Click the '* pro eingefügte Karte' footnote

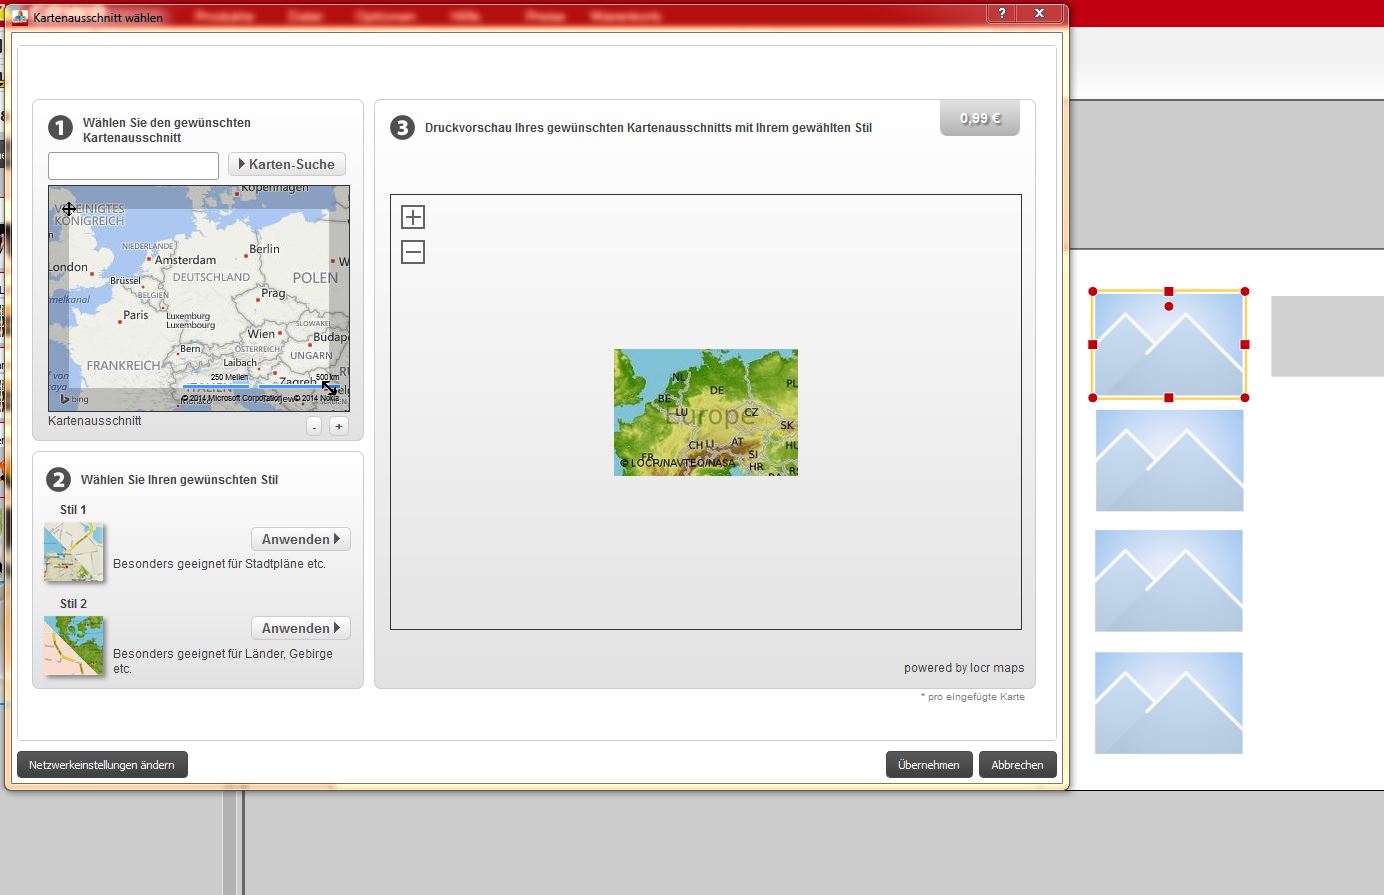pyautogui.click(x=973, y=697)
